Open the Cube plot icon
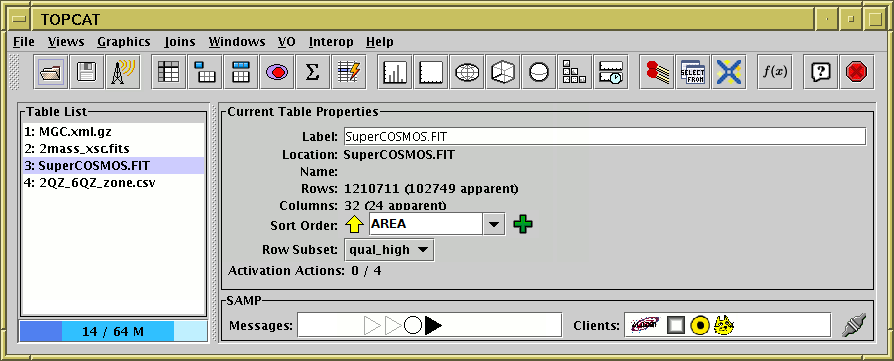 502,72
